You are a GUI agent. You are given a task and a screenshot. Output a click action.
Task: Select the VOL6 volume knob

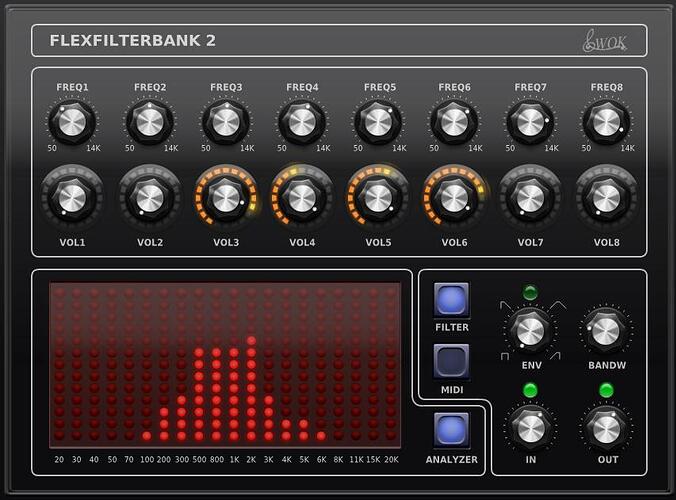pos(454,198)
